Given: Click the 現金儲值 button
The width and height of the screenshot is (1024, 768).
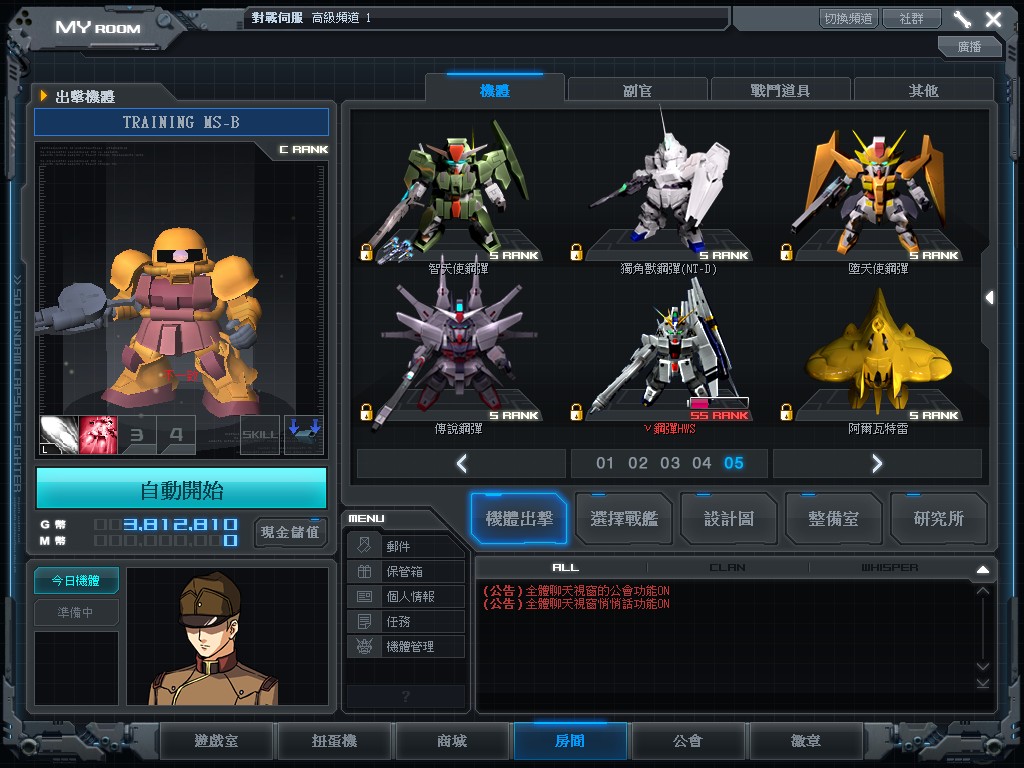Looking at the screenshot, I should point(290,532).
